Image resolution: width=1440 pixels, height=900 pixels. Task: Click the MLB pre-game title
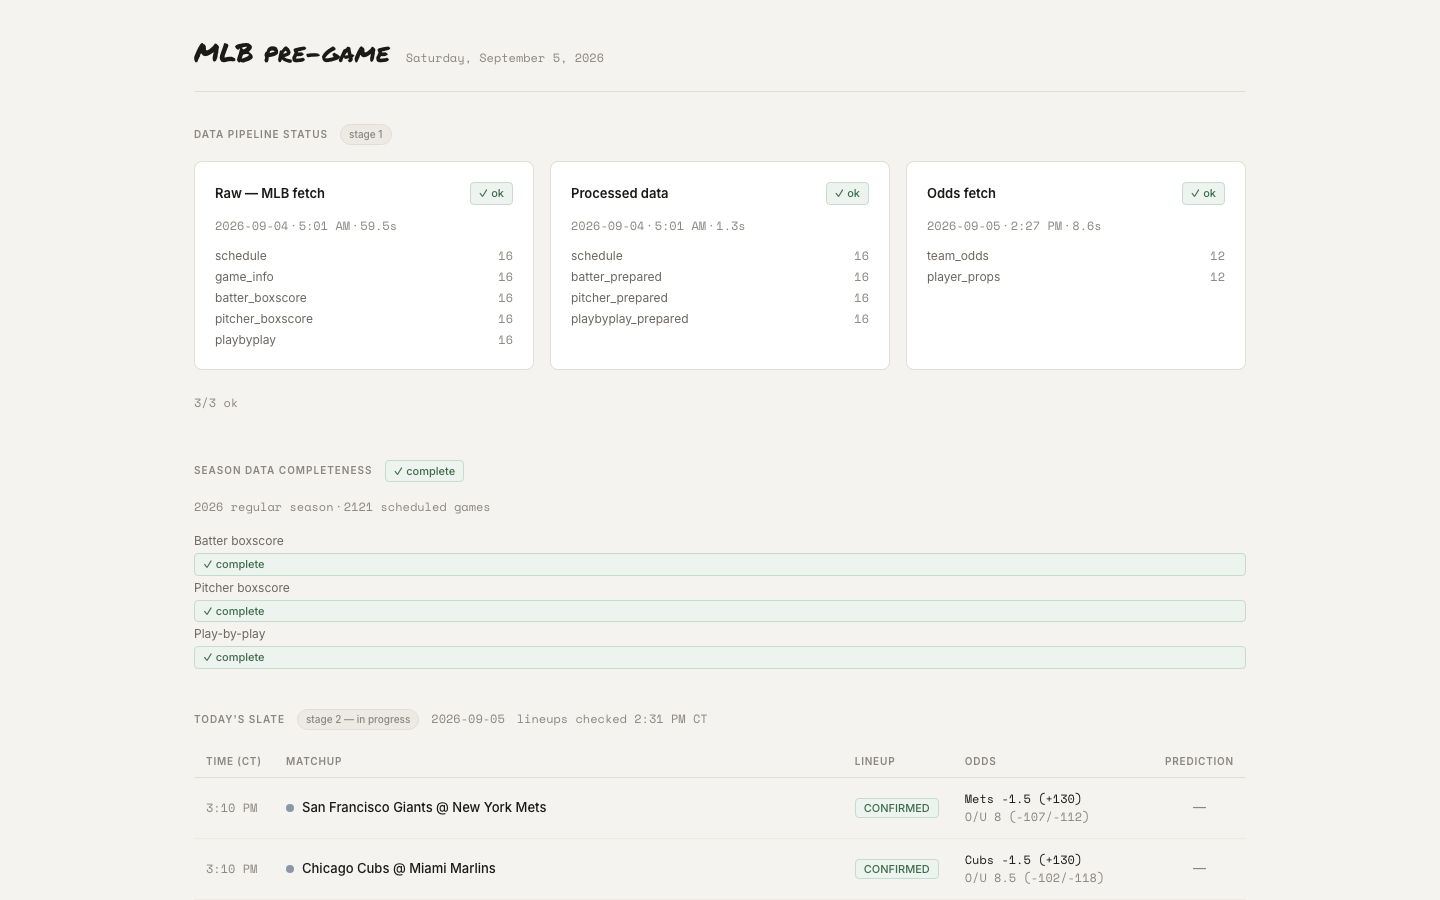click(292, 53)
